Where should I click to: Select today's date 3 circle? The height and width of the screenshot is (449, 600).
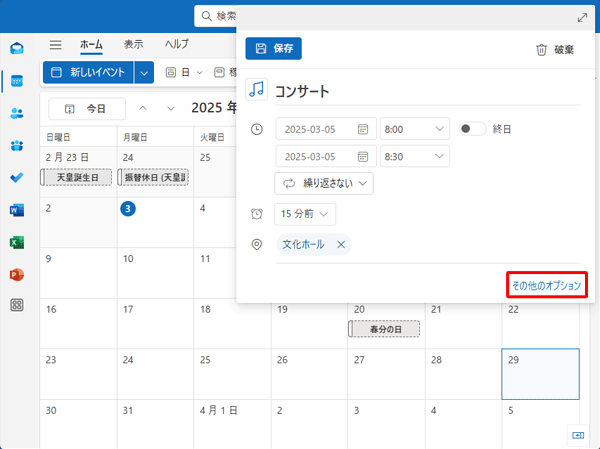point(128,209)
